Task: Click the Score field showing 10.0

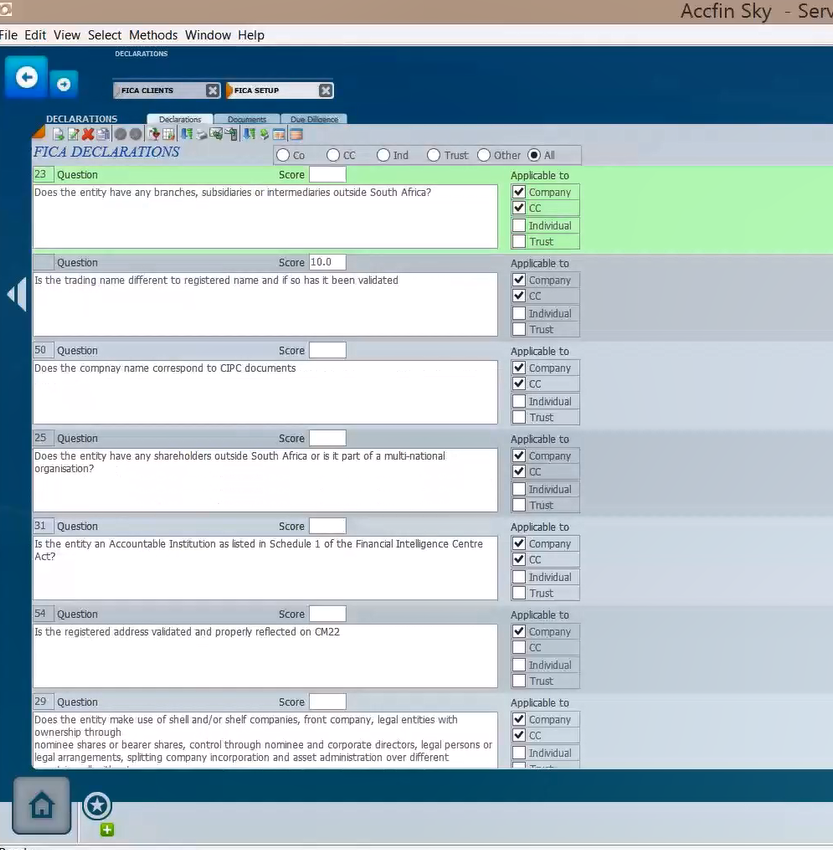Action: pyautogui.click(x=327, y=262)
